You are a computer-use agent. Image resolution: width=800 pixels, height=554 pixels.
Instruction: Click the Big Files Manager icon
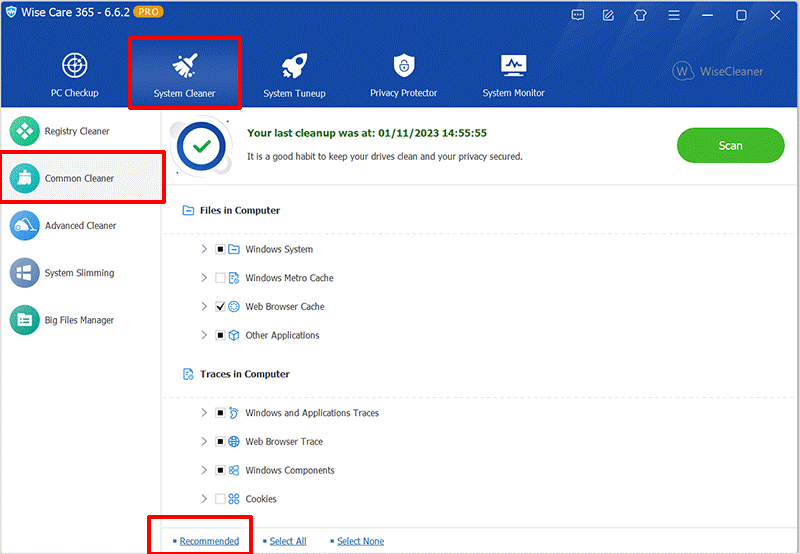point(24,320)
